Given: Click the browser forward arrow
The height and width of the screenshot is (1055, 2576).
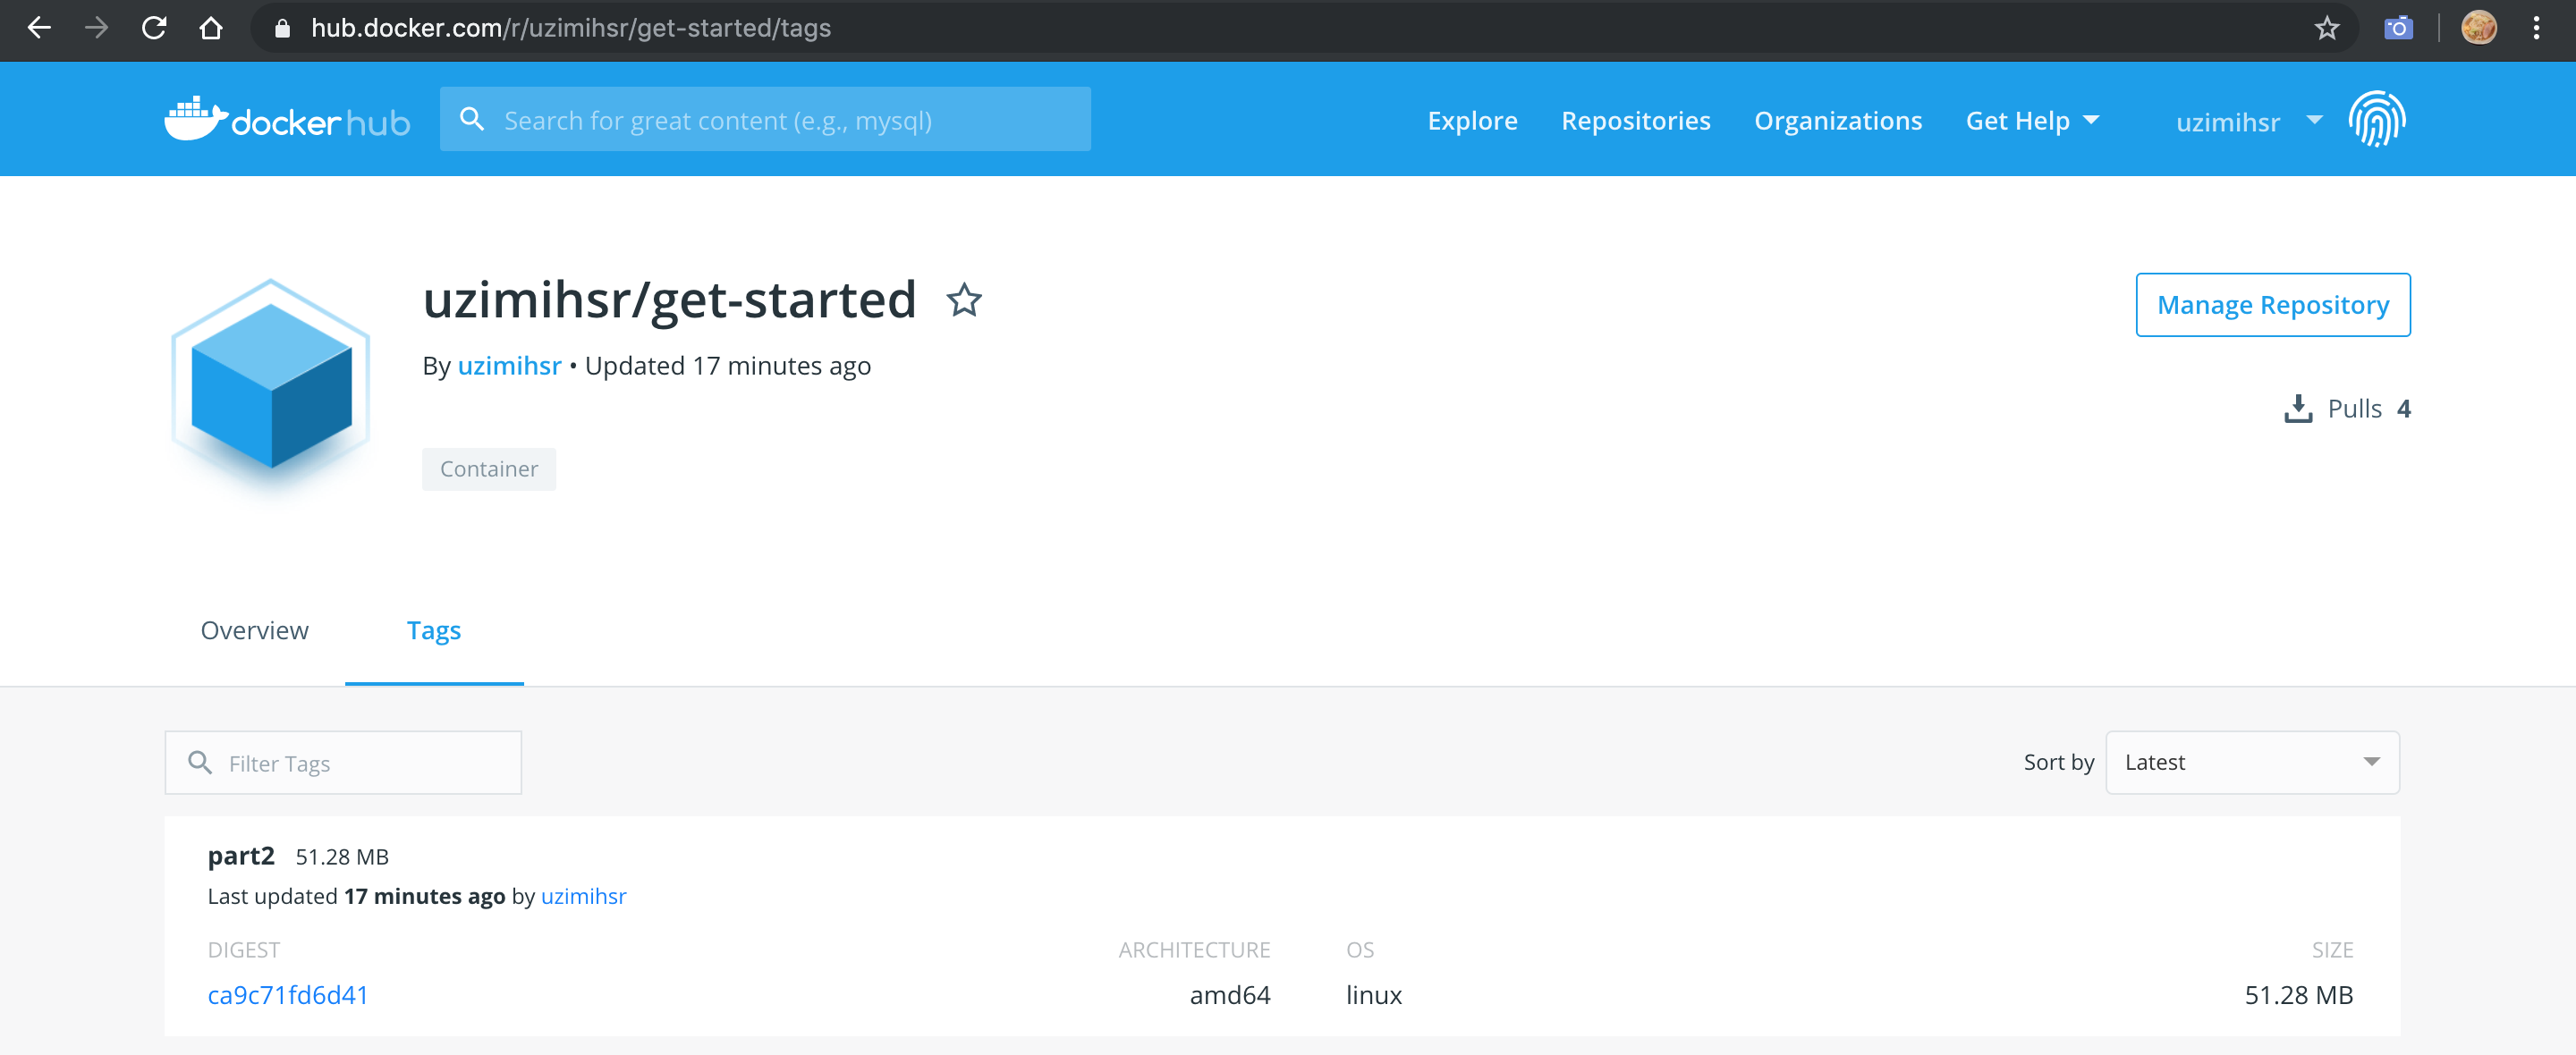Looking at the screenshot, I should [x=97, y=28].
